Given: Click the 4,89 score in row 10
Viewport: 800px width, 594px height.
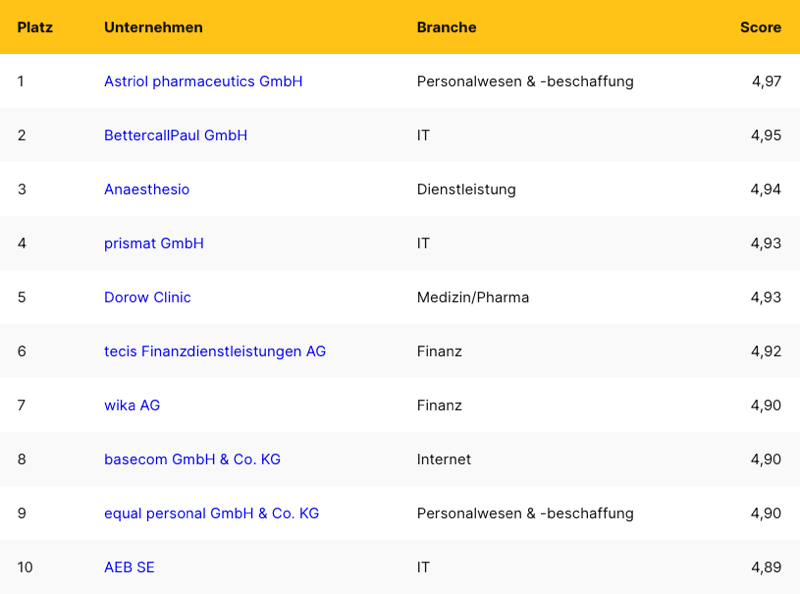Looking at the screenshot, I should [x=766, y=567].
